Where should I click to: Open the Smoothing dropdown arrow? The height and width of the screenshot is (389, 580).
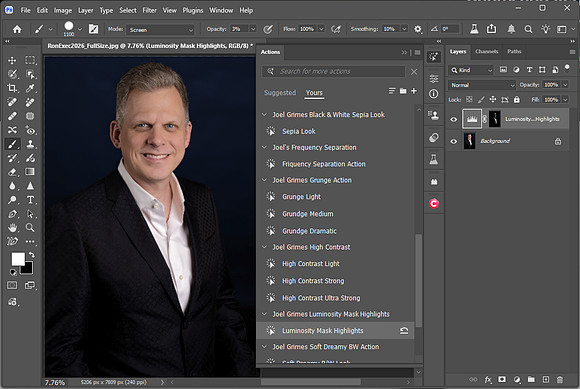tap(404, 29)
